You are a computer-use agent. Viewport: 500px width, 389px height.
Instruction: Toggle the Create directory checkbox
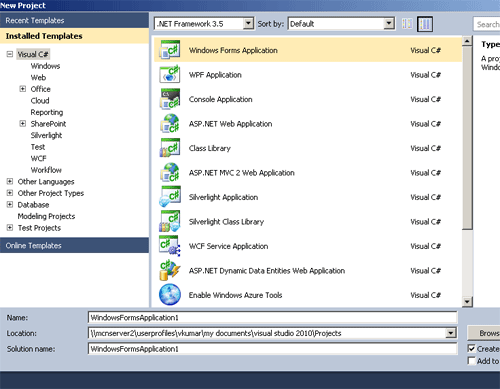[x=471, y=349]
